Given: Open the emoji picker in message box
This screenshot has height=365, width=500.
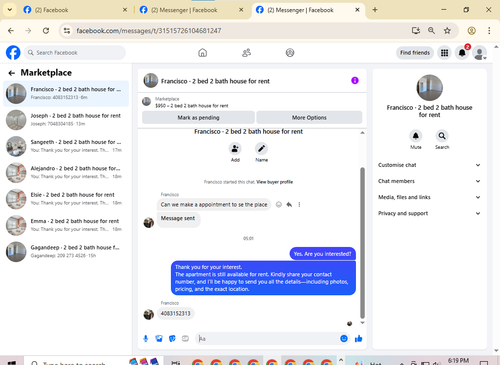Looking at the screenshot, I should 344,339.
